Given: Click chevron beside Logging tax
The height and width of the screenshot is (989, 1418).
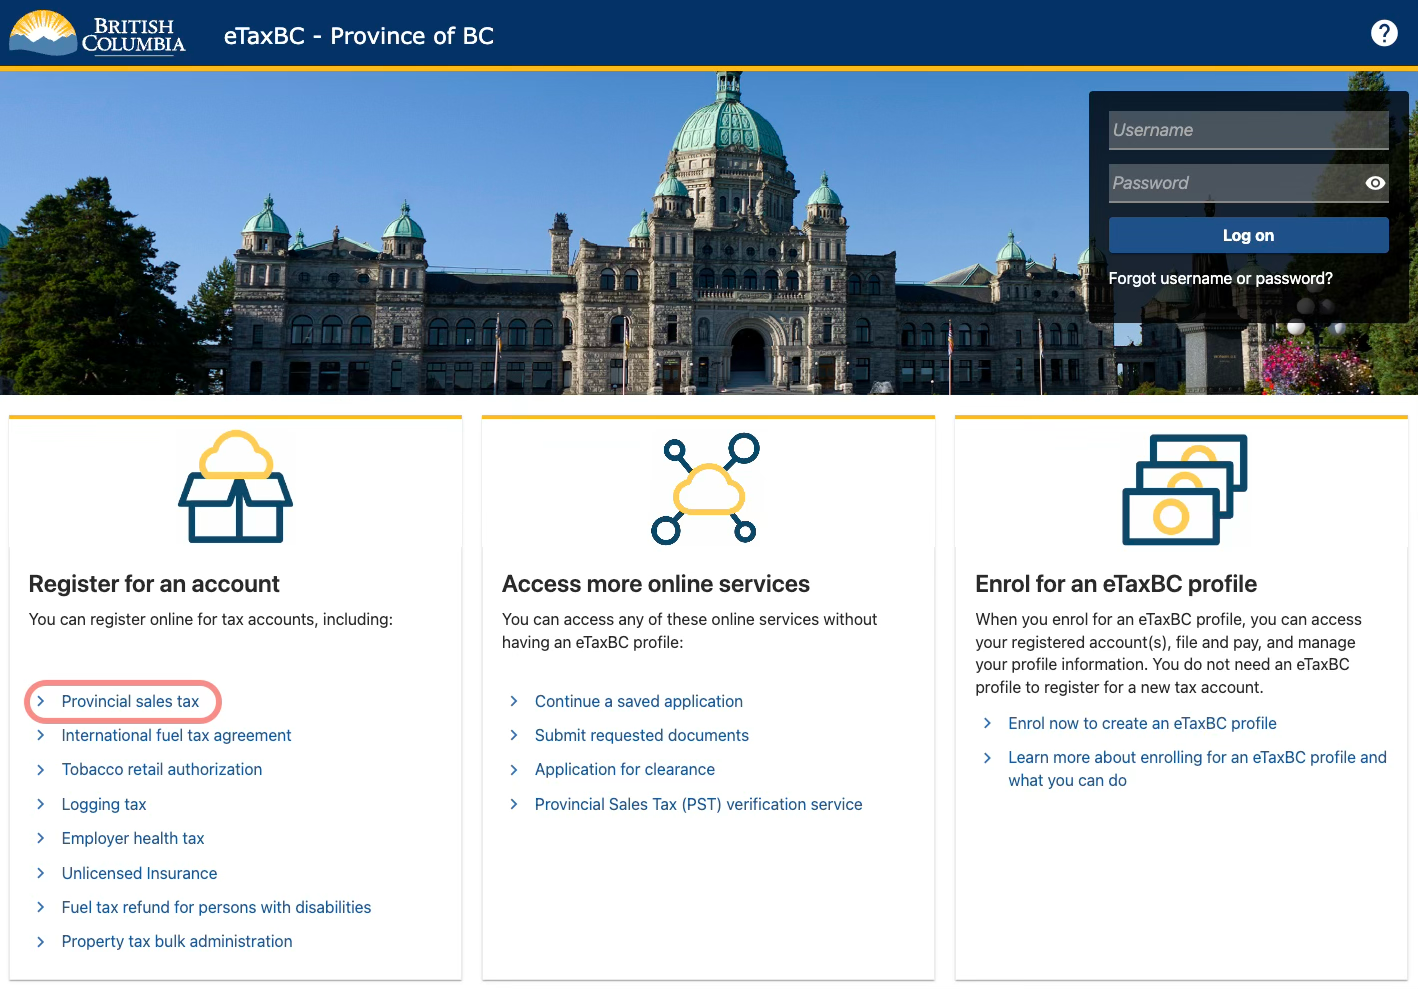Looking at the screenshot, I should [x=41, y=804].
